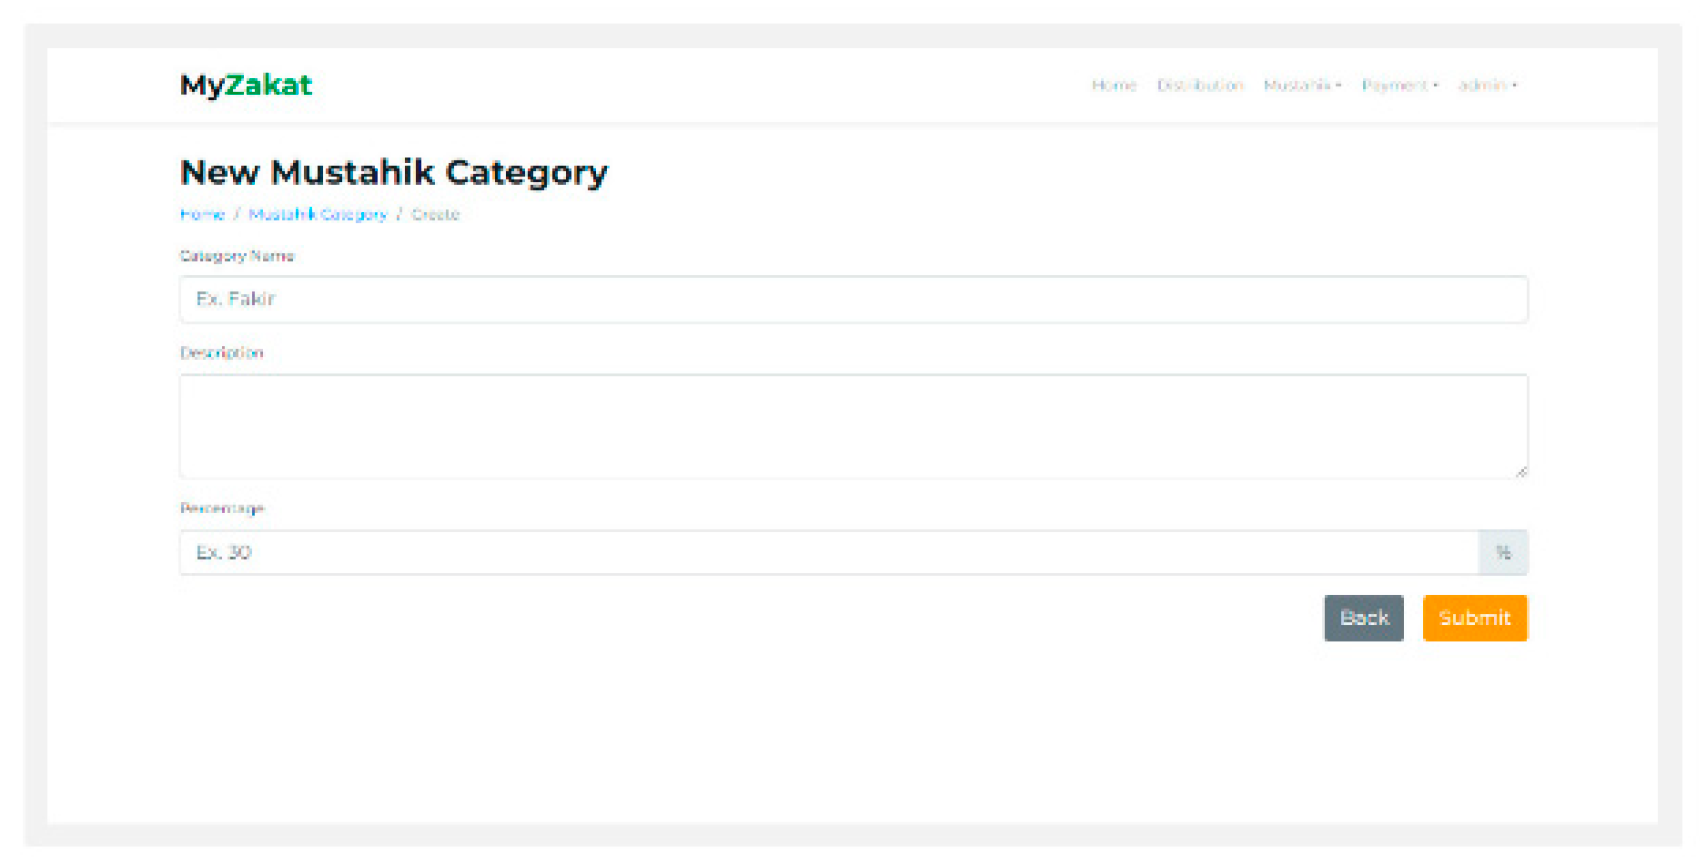
Task: Click the MyZakat logo
Action: (246, 85)
